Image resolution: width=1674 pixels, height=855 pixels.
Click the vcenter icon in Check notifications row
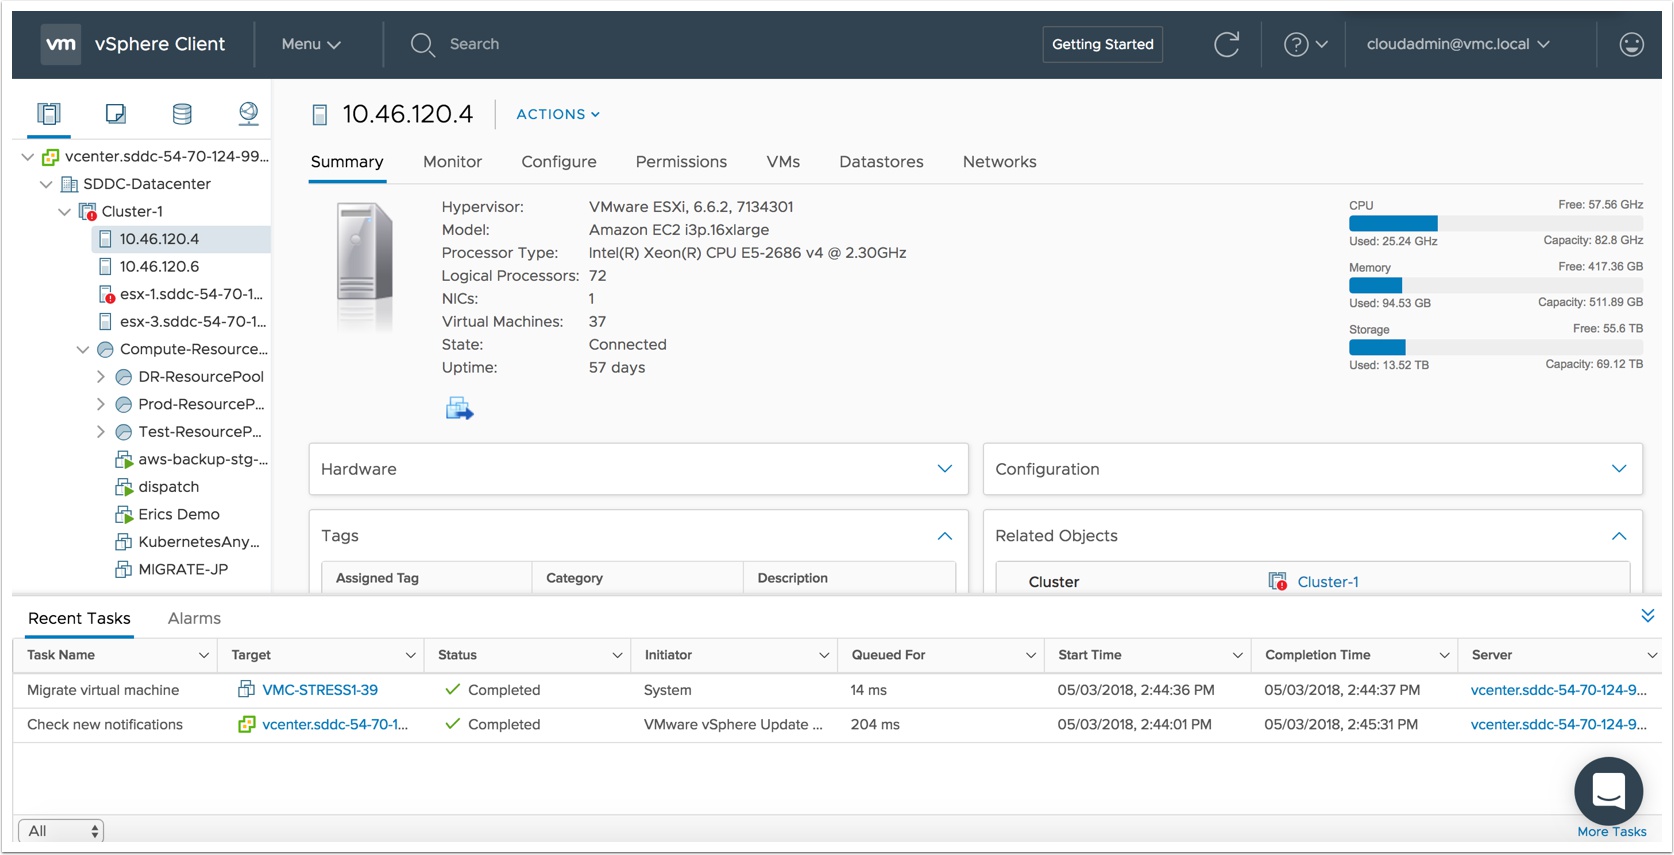pyautogui.click(x=246, y=724)
